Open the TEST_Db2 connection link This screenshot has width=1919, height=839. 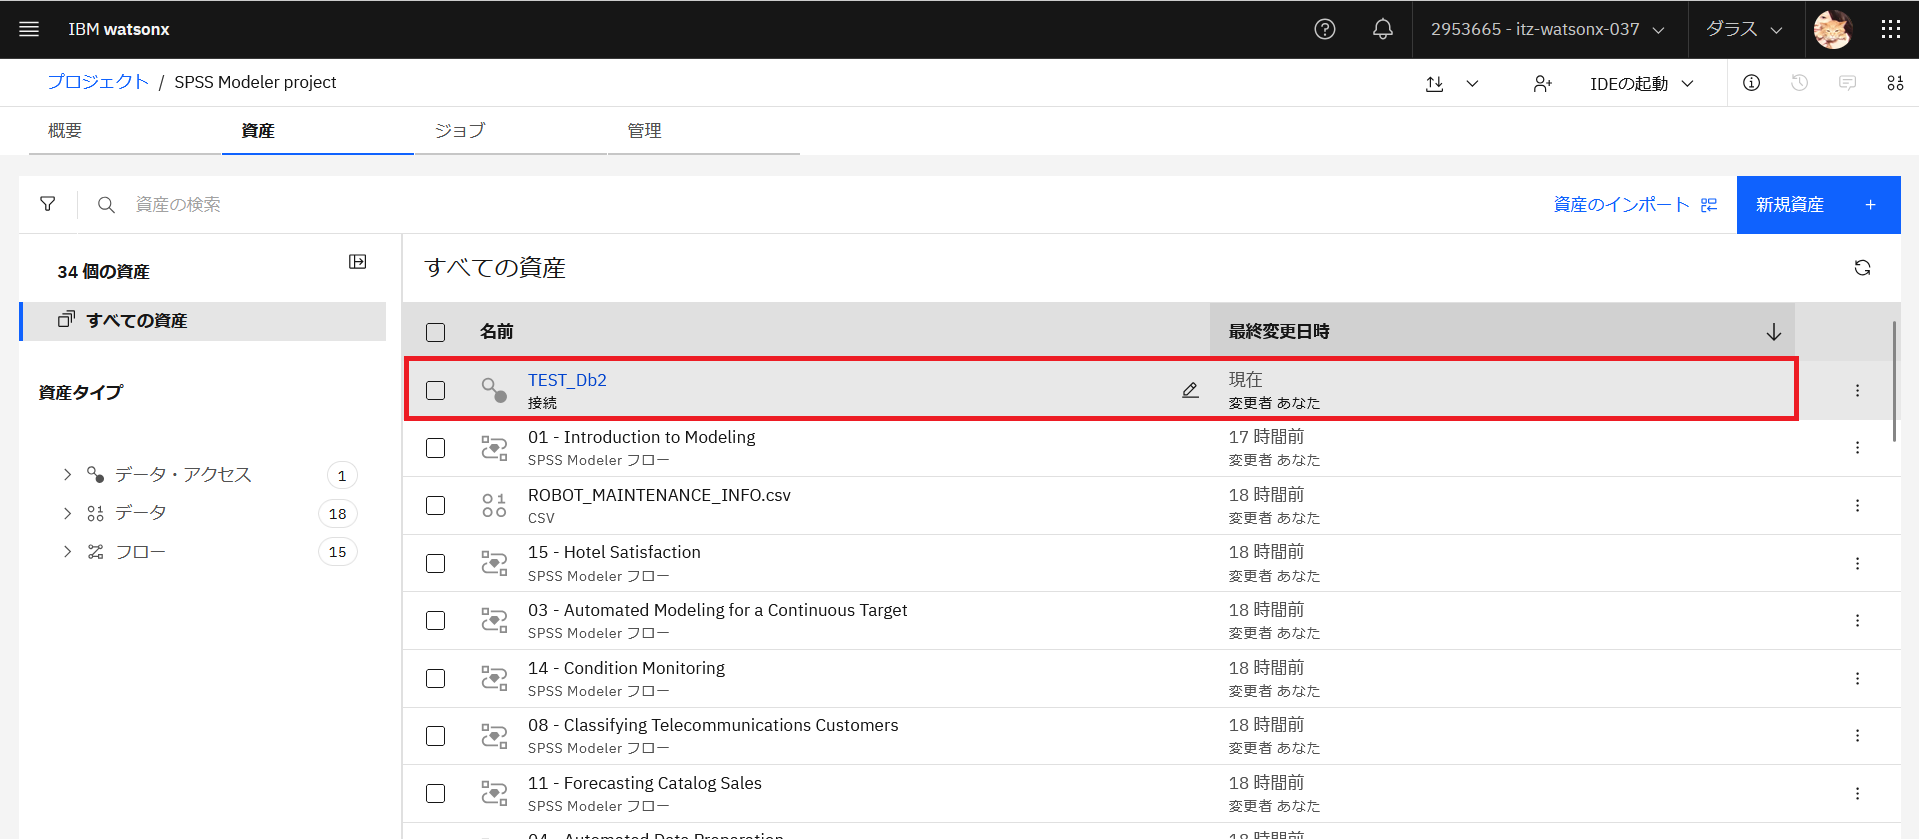coord(567,380)
